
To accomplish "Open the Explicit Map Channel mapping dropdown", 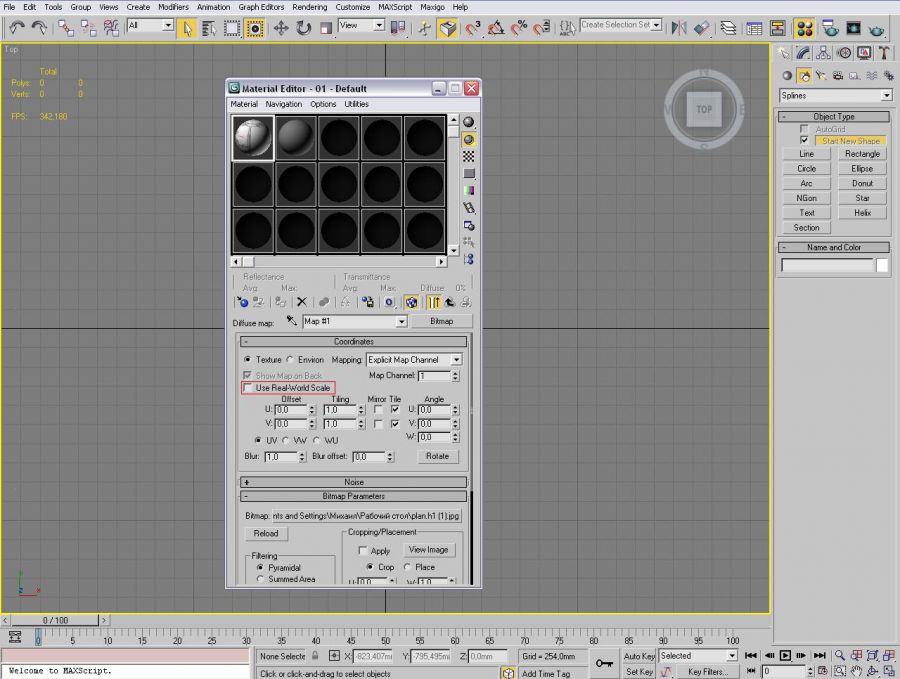I will 456,360.
